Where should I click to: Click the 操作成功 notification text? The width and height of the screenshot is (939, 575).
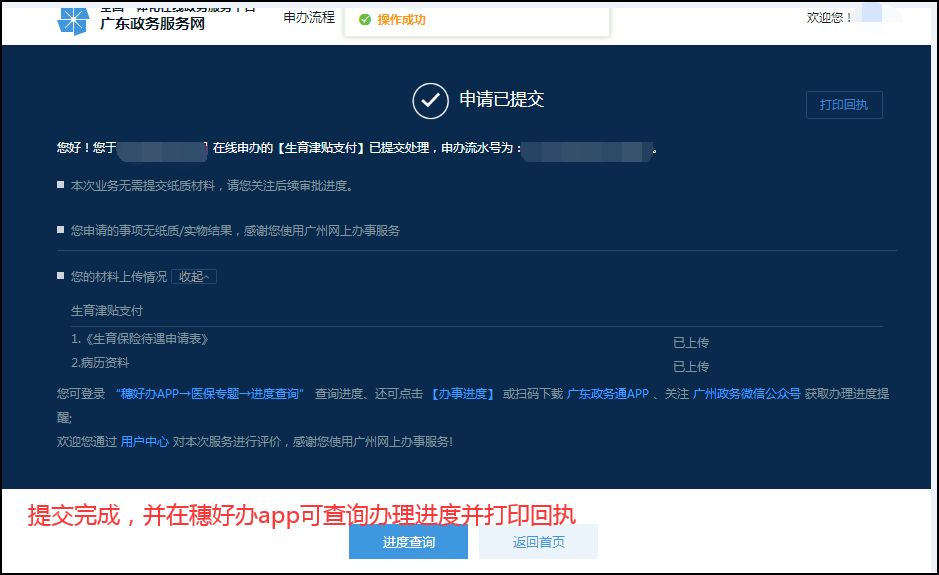[401, 20]
